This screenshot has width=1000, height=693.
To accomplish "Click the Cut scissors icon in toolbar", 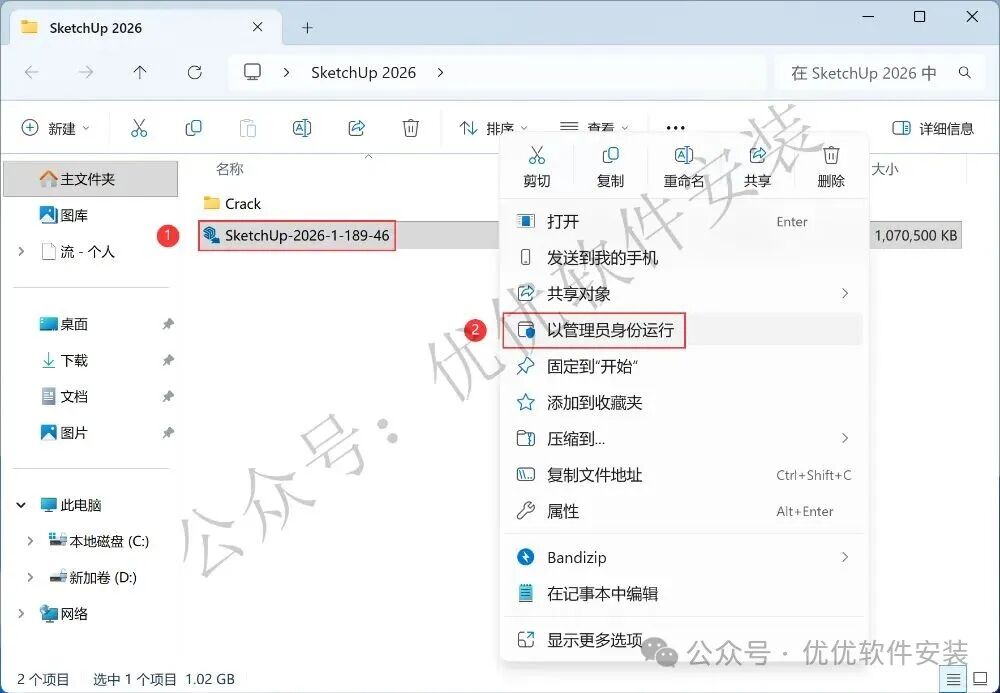I will pyautogui.click(x=139, y=128).
